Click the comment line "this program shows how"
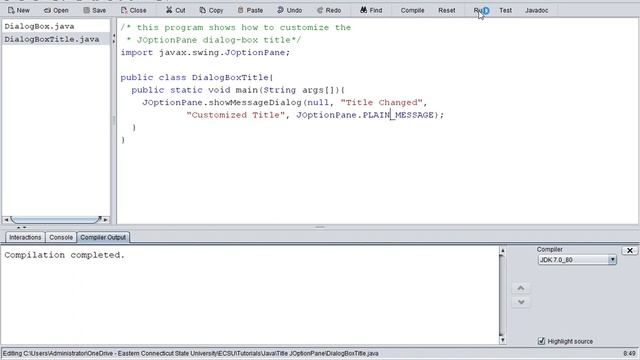Viewport: 640px width, 360px height. 236,27
